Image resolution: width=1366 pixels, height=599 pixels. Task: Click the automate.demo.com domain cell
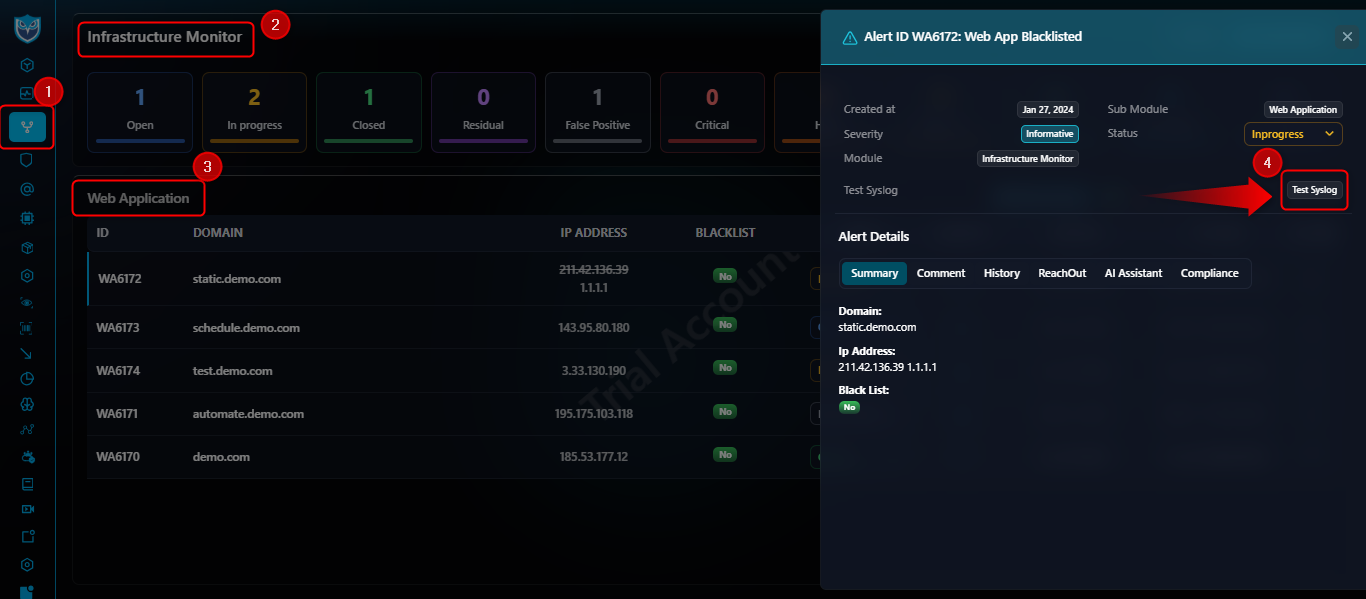pyautogui.click(x=248, y=414)
